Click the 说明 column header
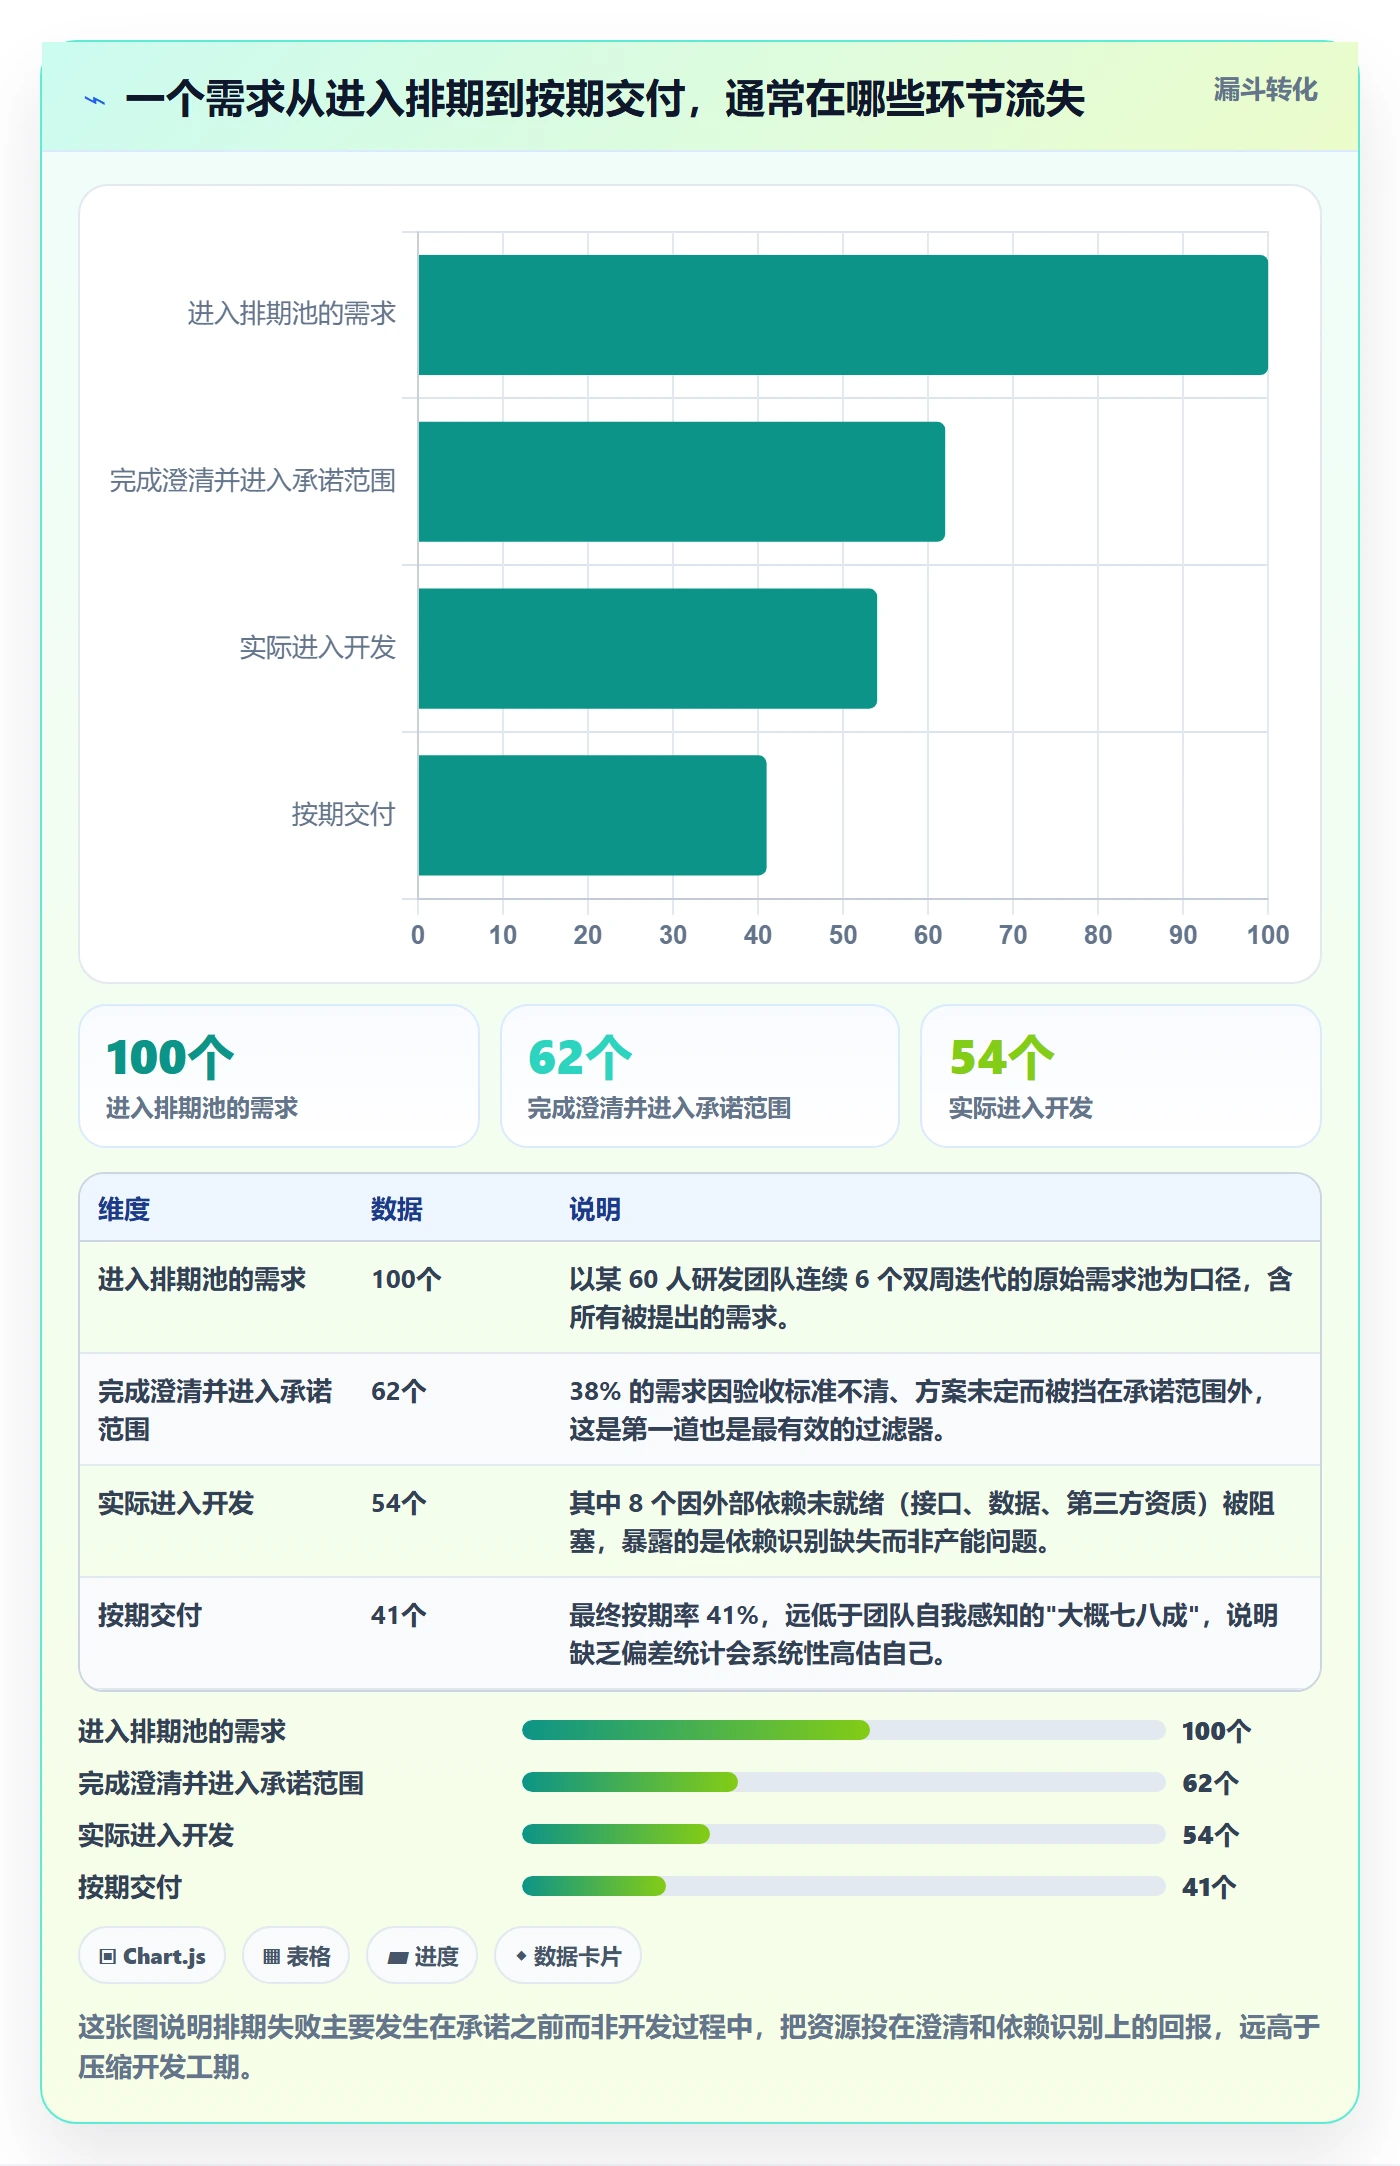 pyautogui.click(x=595, y=1209)
